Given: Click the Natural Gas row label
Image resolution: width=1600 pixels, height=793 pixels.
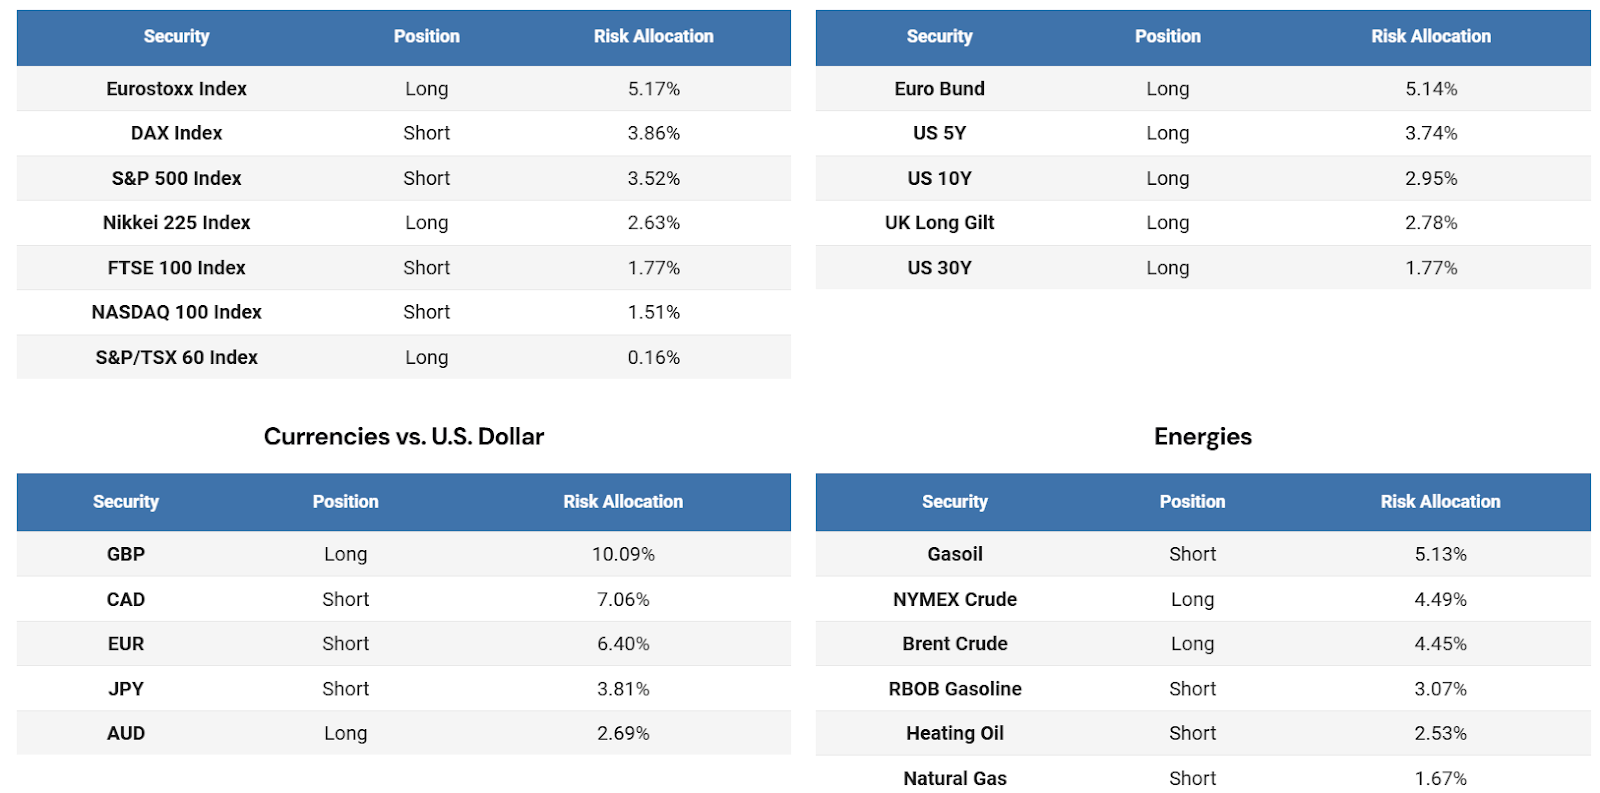Looking at the screenshot, I should pyautogui.click(x=955, y=778).
